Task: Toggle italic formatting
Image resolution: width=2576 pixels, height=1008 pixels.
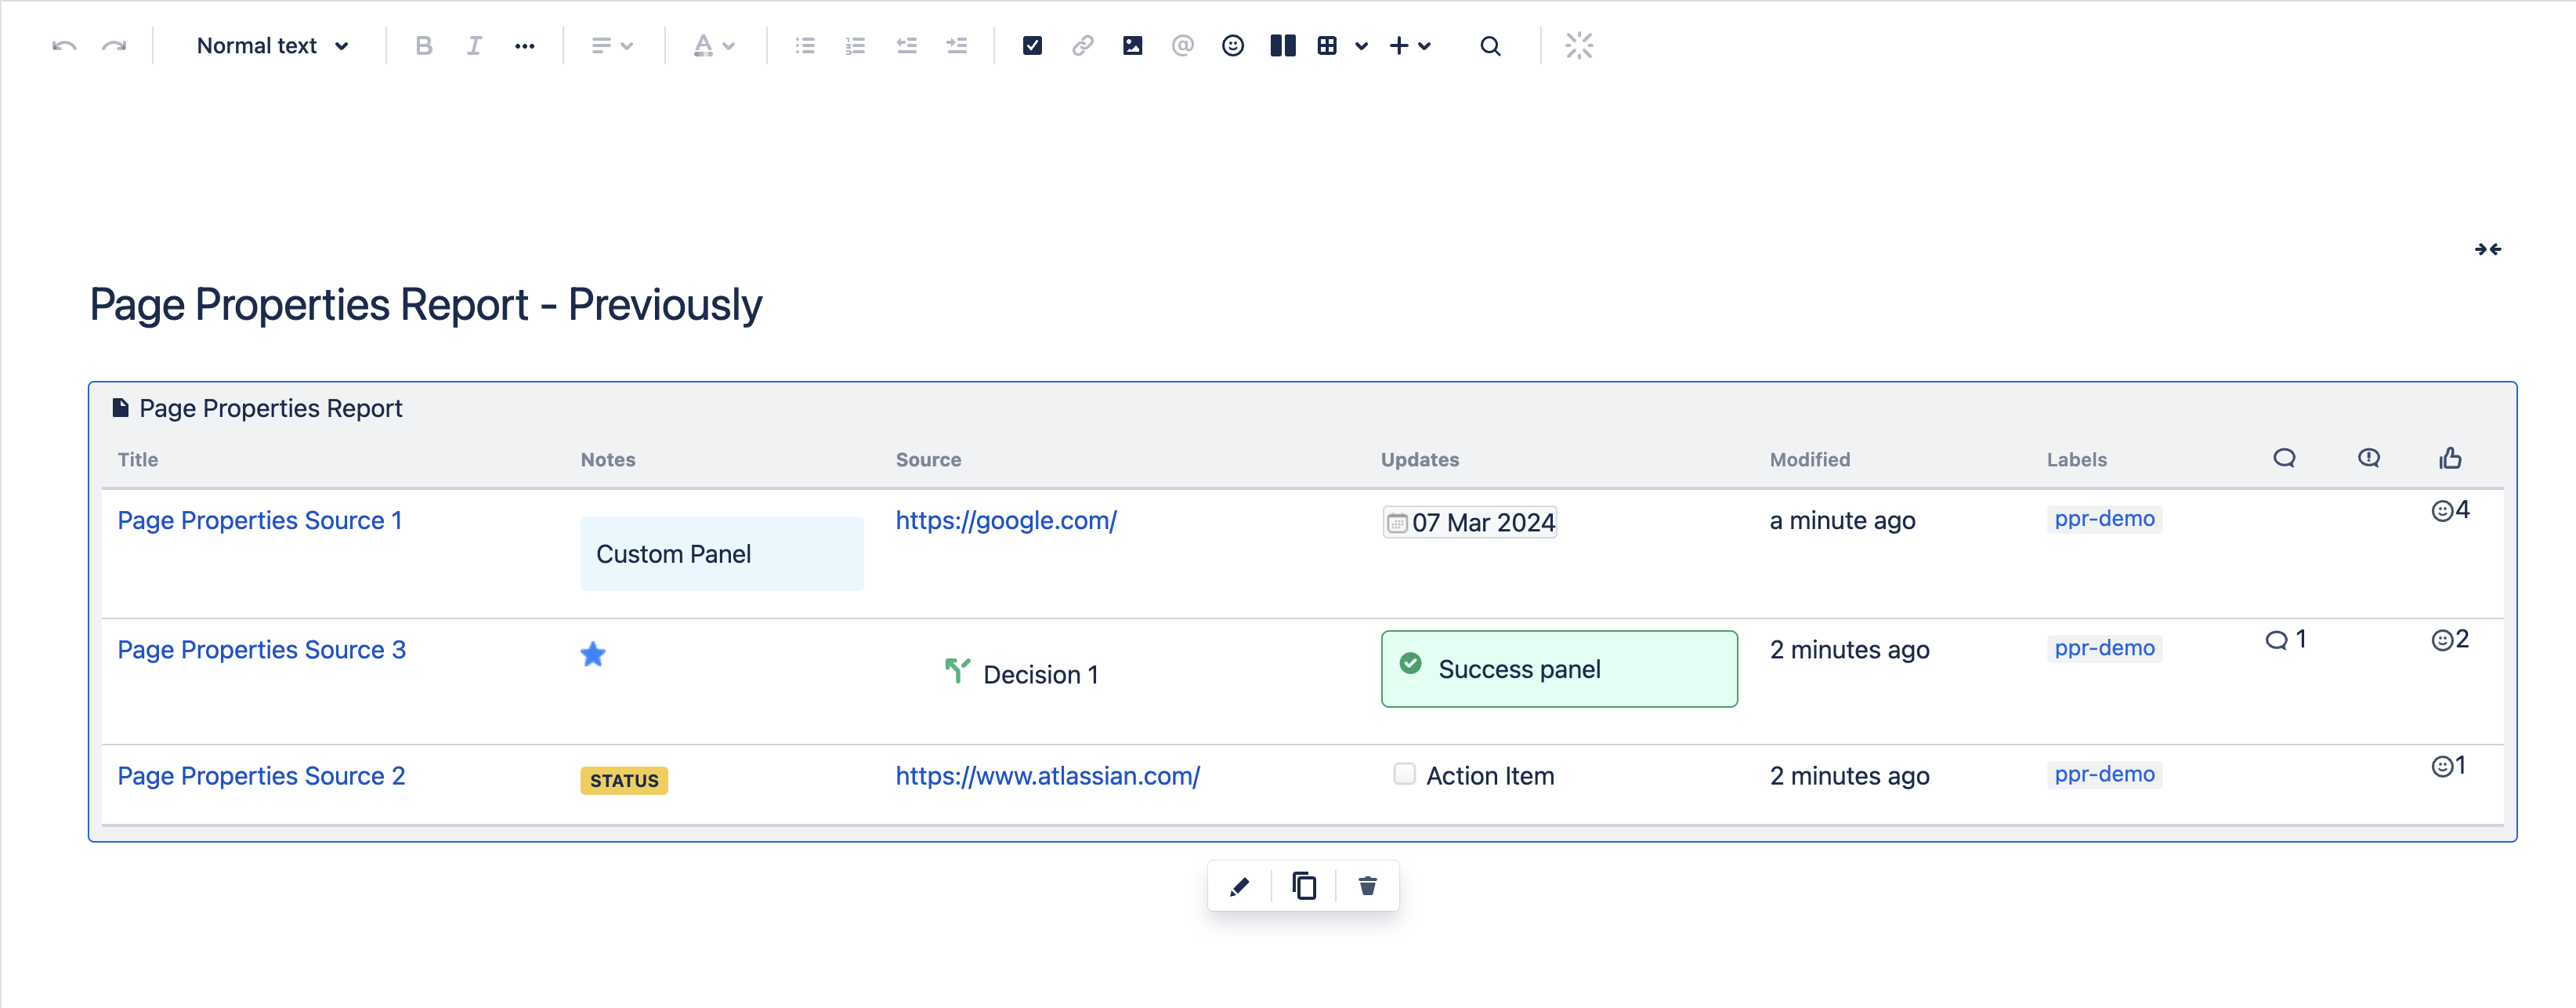Action: click(474, 46)
